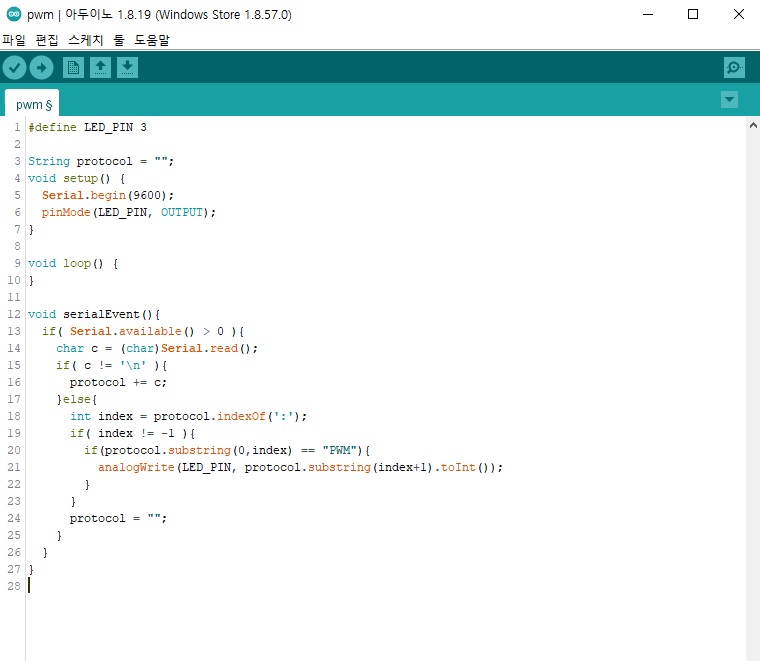Click on 'protocol = "";' on line 24
The width and height of the screenshot is (760, 661).
point(118,518)
